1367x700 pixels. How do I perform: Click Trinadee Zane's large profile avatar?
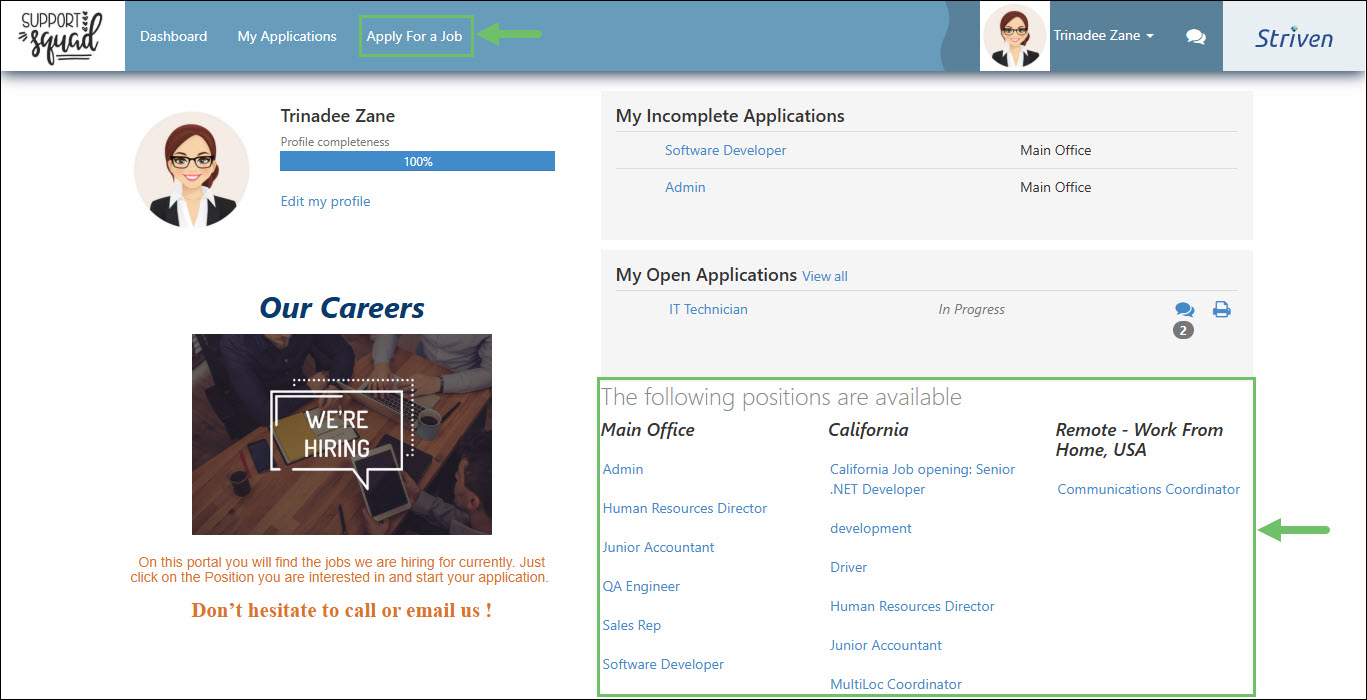coord(190,168)
